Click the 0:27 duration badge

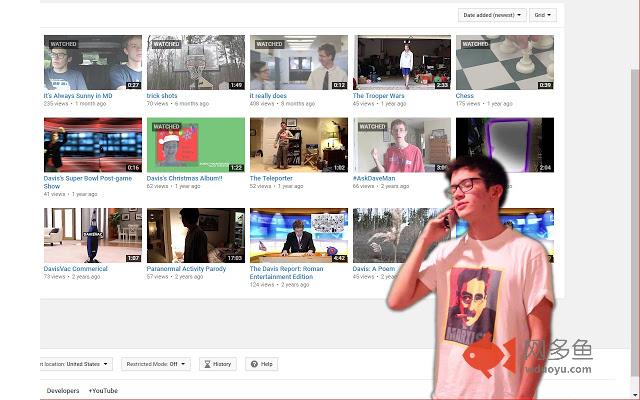click(x=133, y=85)
